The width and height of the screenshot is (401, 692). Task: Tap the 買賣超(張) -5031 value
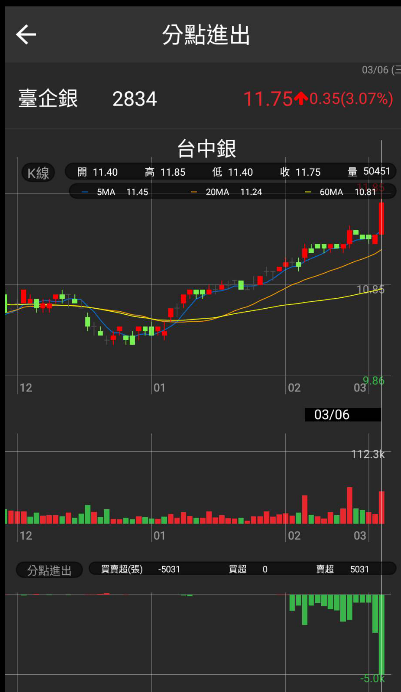(x=140, y=569)
